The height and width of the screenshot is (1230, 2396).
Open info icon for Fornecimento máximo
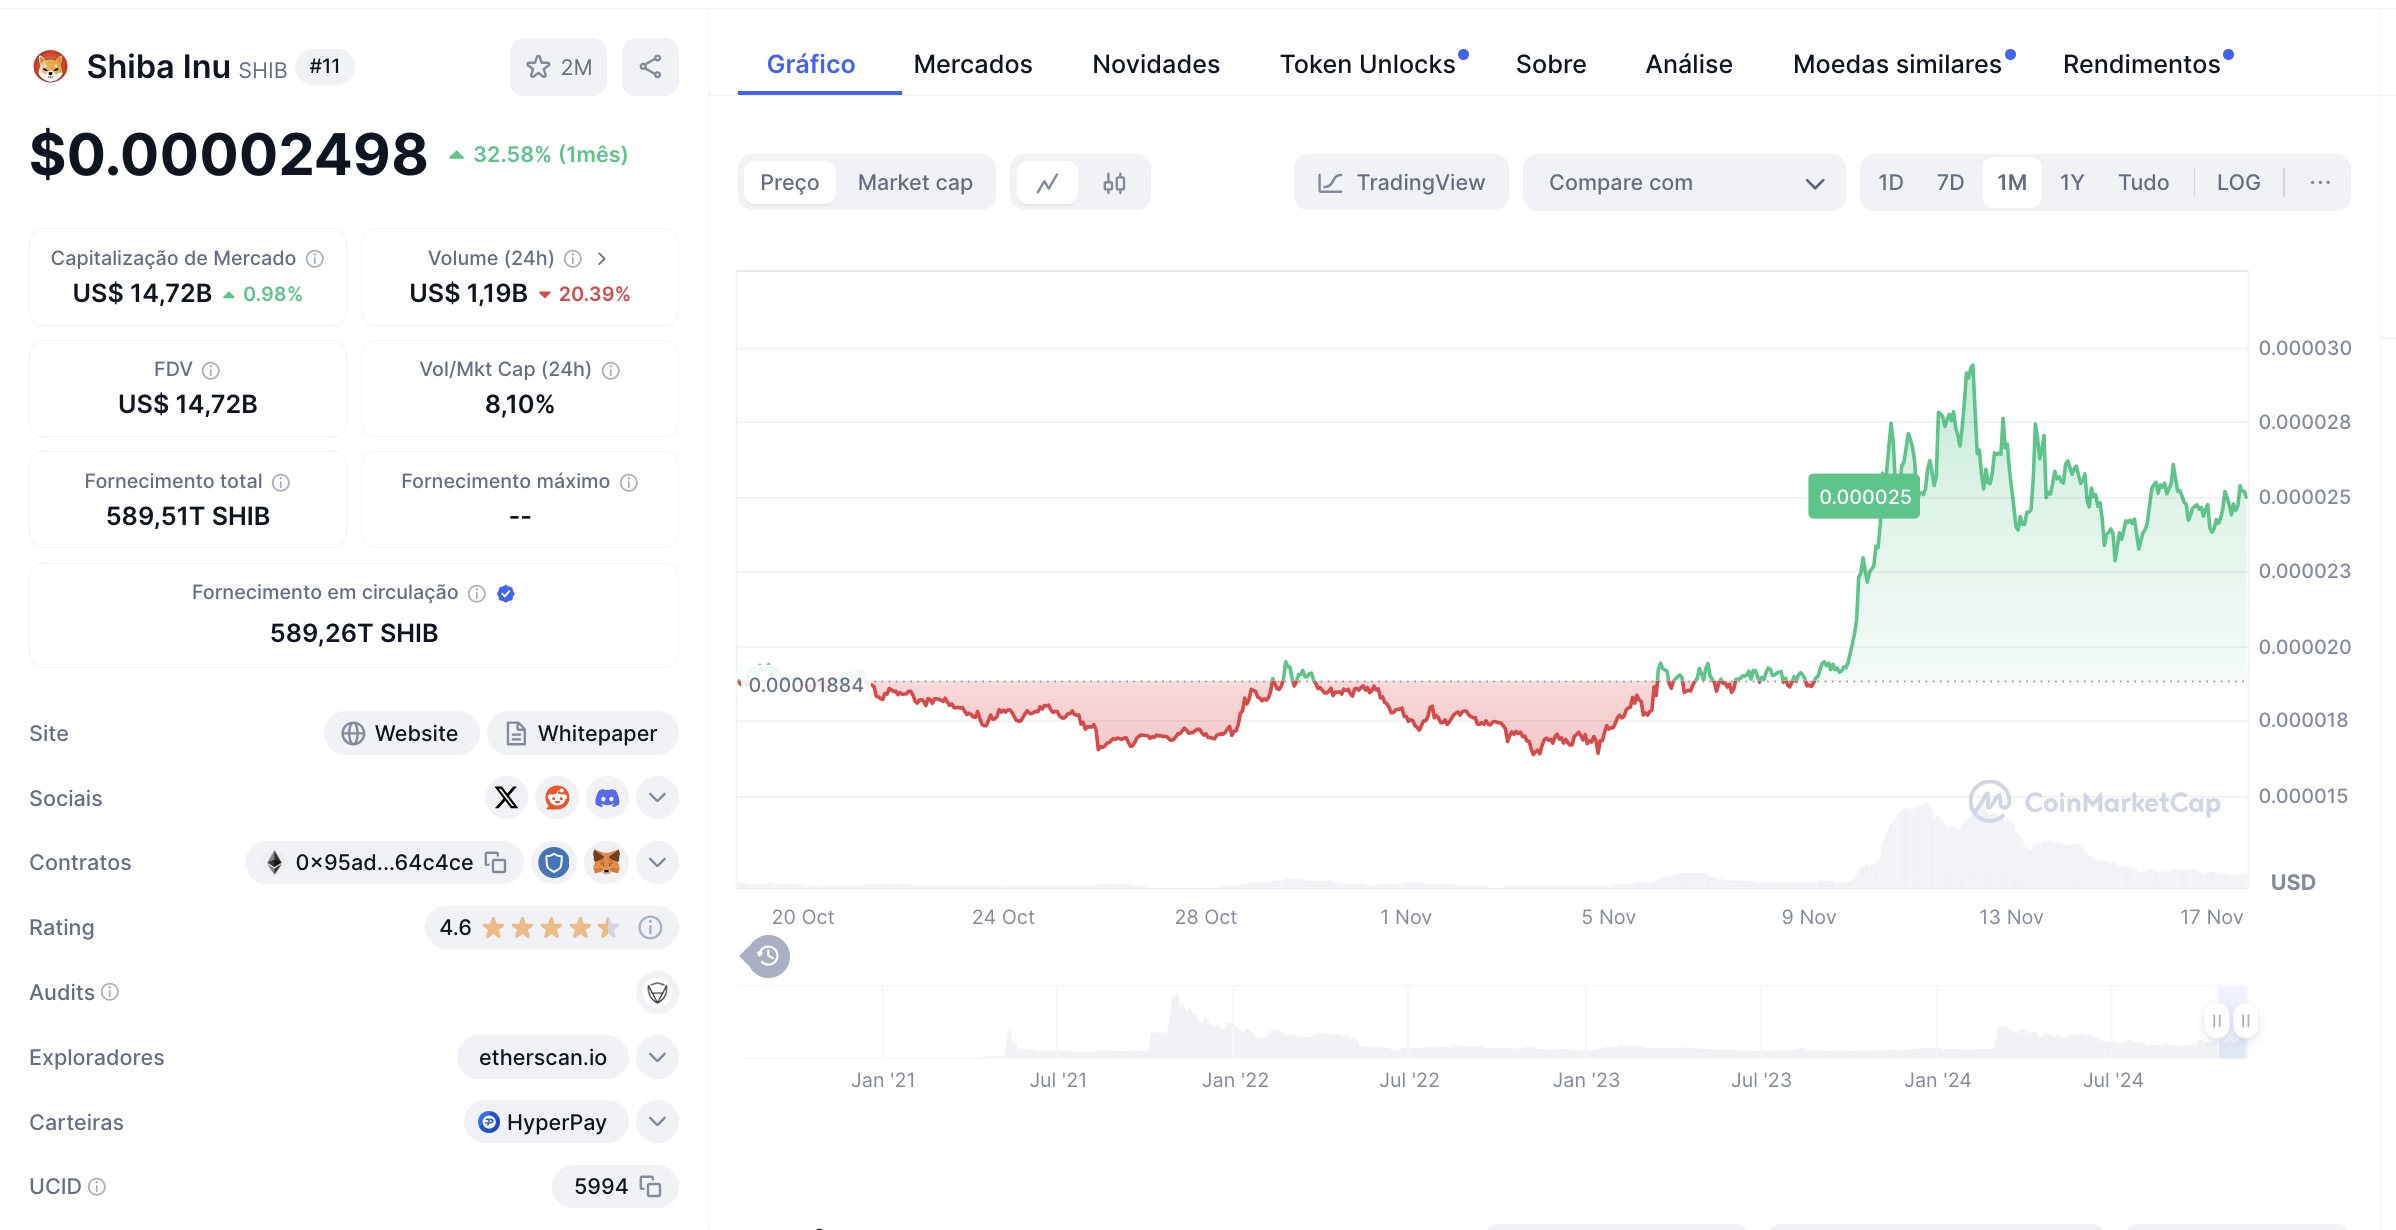(629, 483)
